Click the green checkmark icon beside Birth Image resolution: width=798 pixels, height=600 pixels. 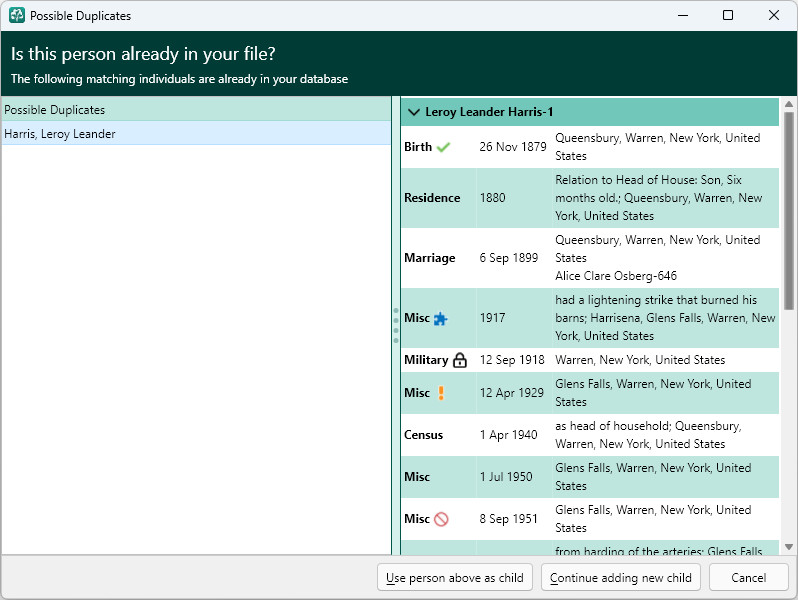(x=443, y=147)
